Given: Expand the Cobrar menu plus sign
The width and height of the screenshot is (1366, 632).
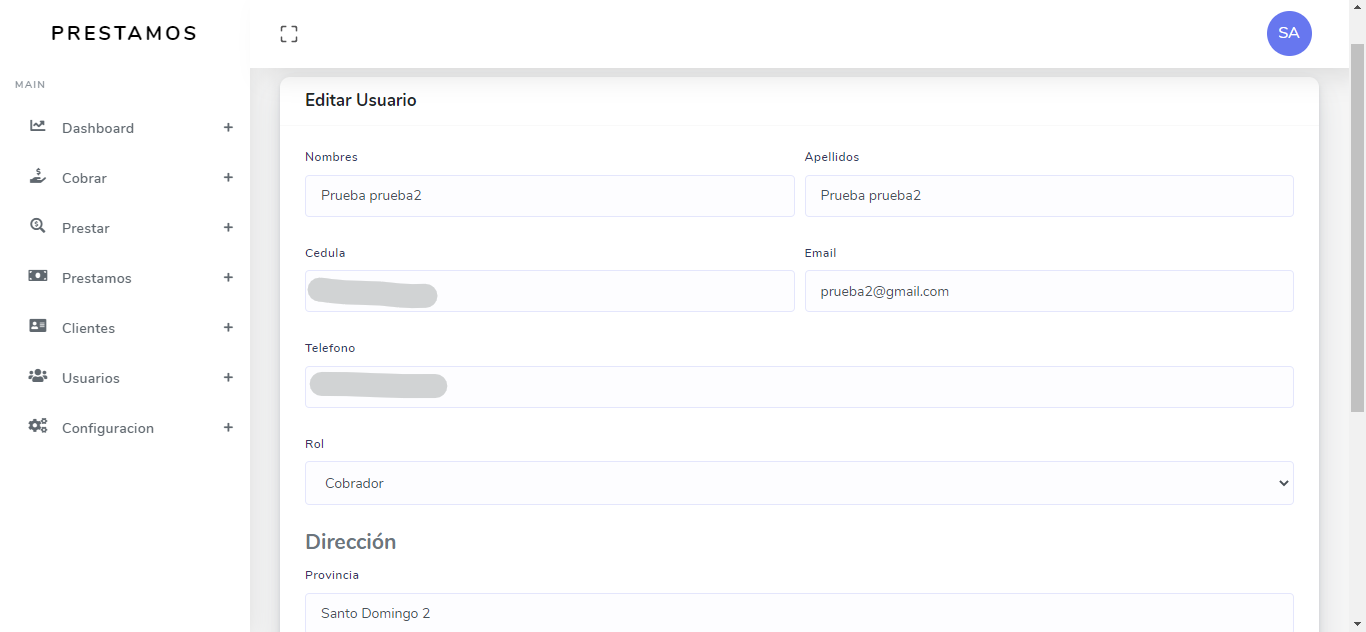Looking at the screenshot, I should coord(228,177).
